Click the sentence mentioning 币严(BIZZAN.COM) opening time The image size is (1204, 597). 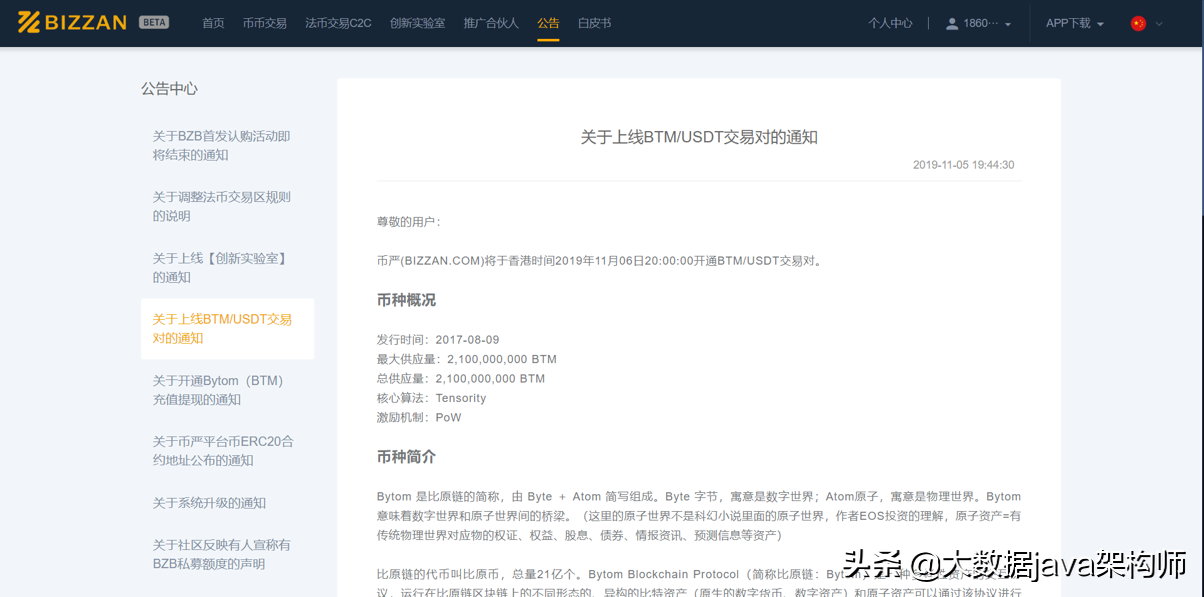(x=601, y=261)
